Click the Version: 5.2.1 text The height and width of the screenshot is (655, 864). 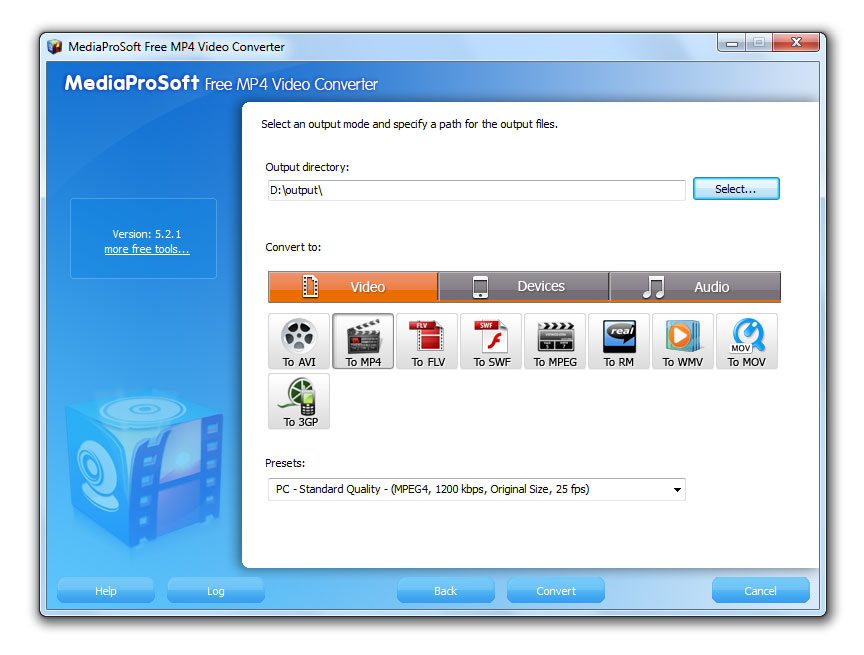(147, 234)
